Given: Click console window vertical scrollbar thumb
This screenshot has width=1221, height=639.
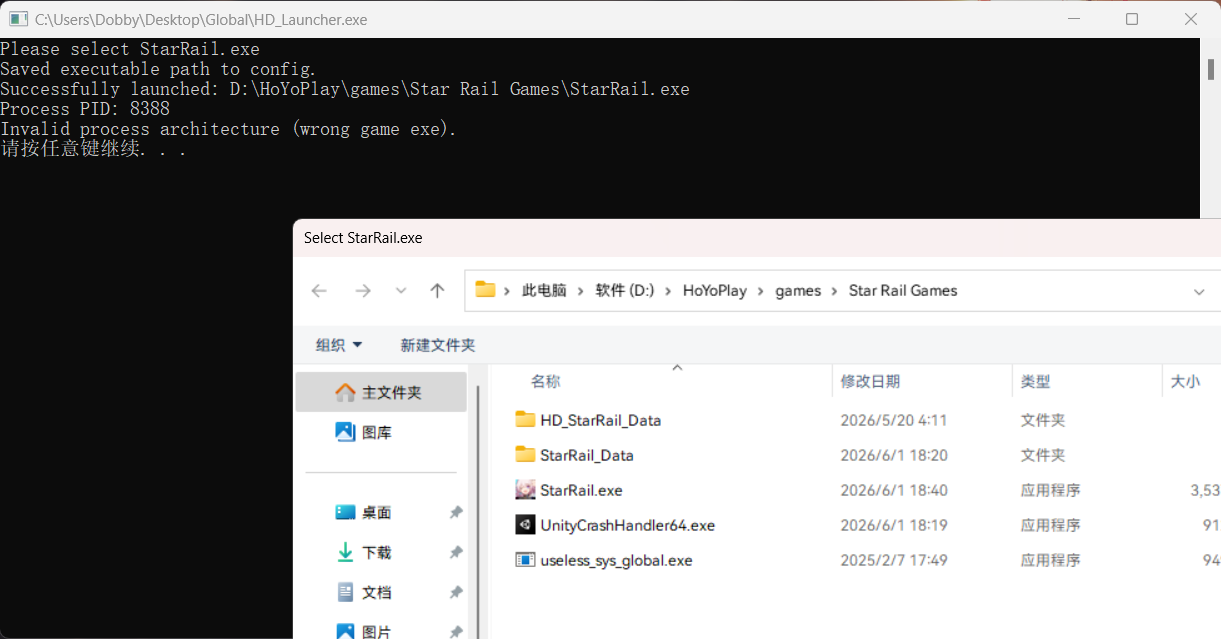Looking at the screenshot, I should point(1210,70).
